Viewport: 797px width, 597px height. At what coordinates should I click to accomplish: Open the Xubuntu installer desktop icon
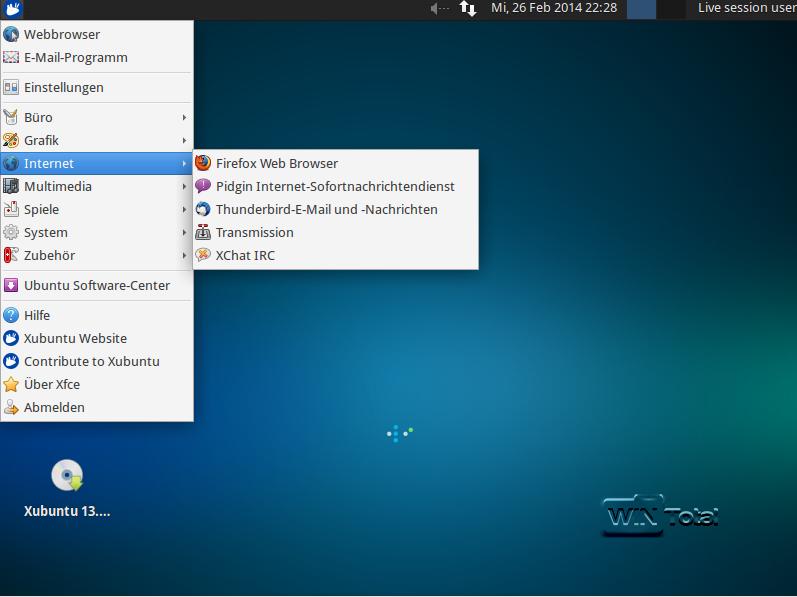tap(67, 476)
